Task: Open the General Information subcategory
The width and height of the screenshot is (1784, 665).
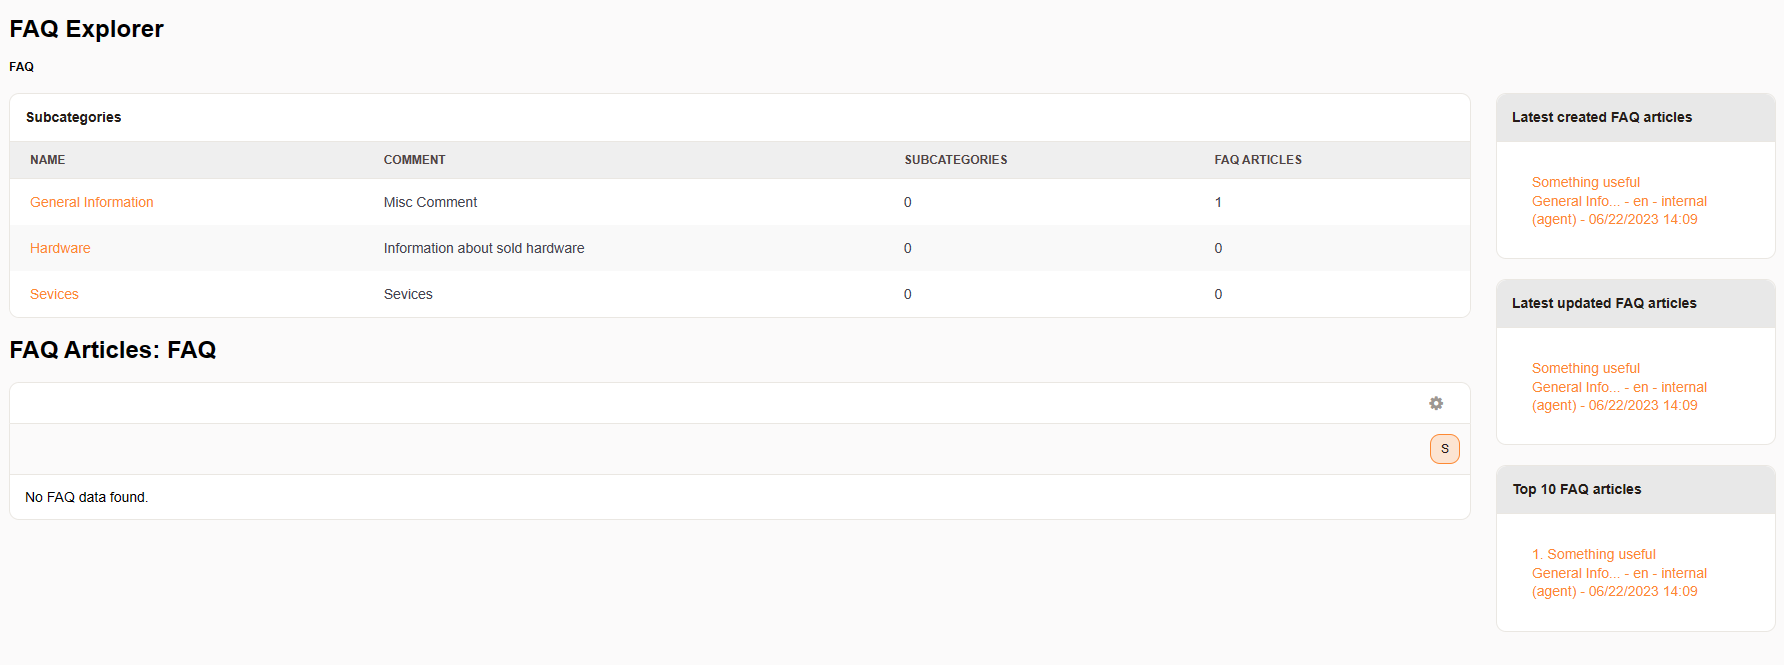Action: [91, 202]
